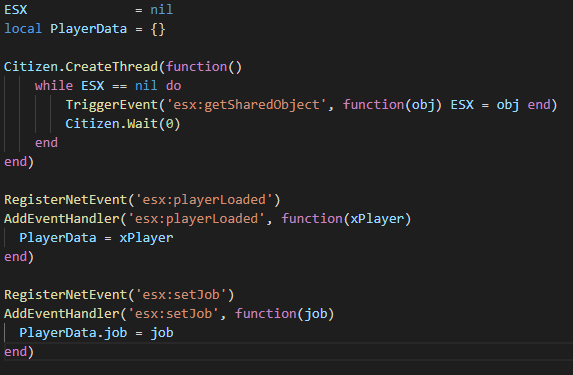Click 'xPlayer' in 'PlayerData = xPlayer'

[146, 238]
